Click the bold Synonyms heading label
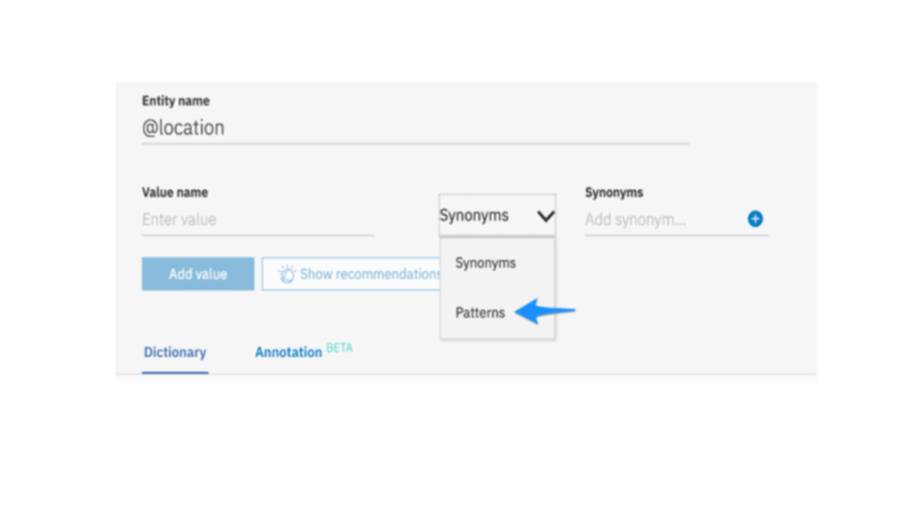 pos(614,192)
